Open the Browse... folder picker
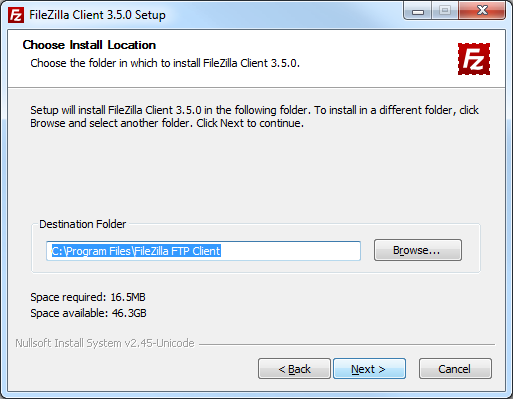Viewport: 513px width, 399px height. (x=418, y=250)
